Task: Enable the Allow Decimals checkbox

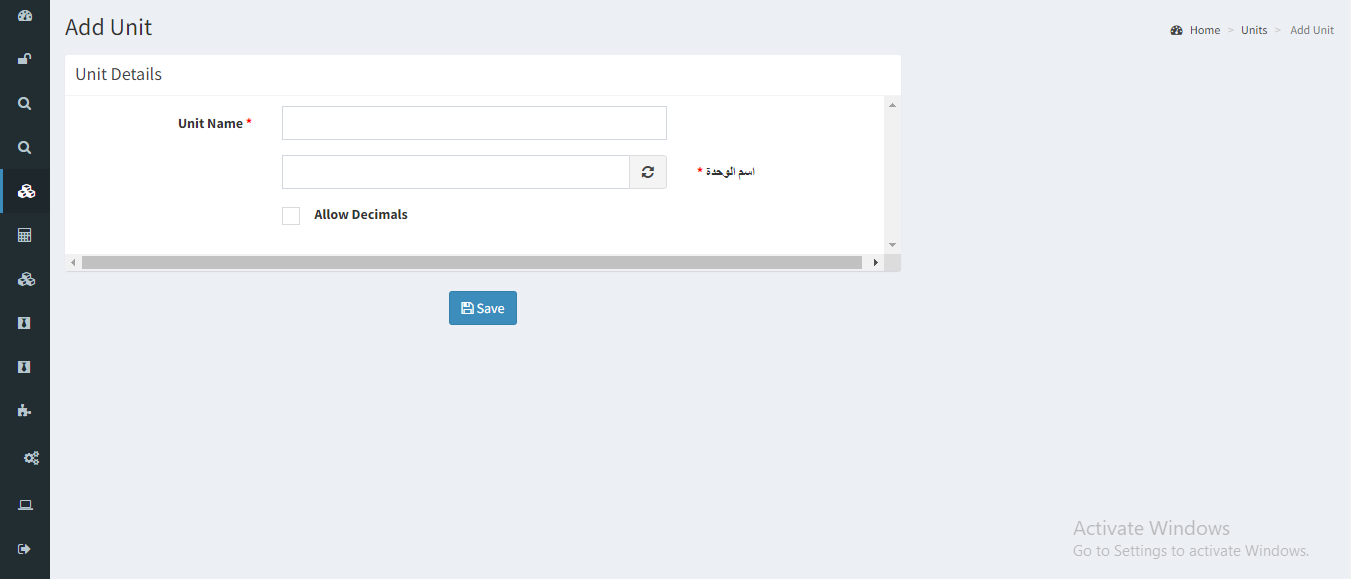Action: tap(291, 216)
